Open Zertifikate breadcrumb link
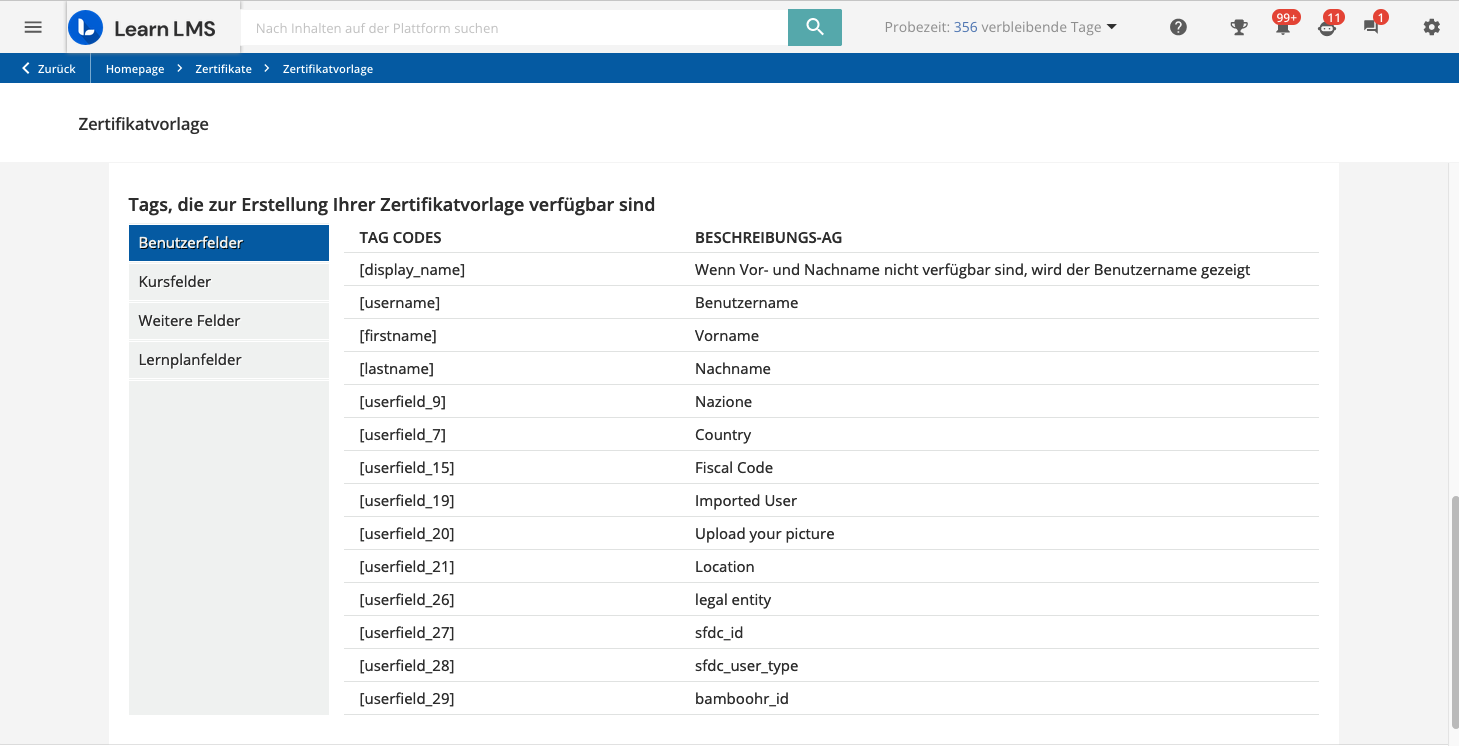The height and width of the screenshot is (746, 1459). click(x=223, y=69)
